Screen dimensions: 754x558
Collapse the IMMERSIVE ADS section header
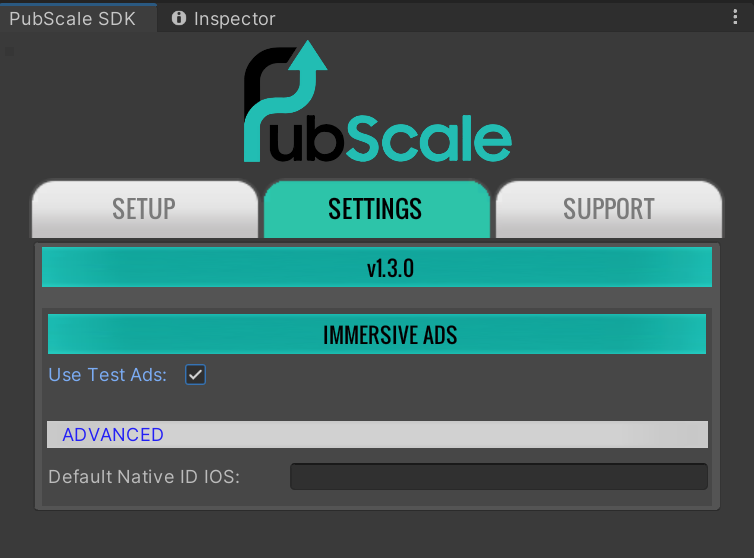(x=376, y=334)
